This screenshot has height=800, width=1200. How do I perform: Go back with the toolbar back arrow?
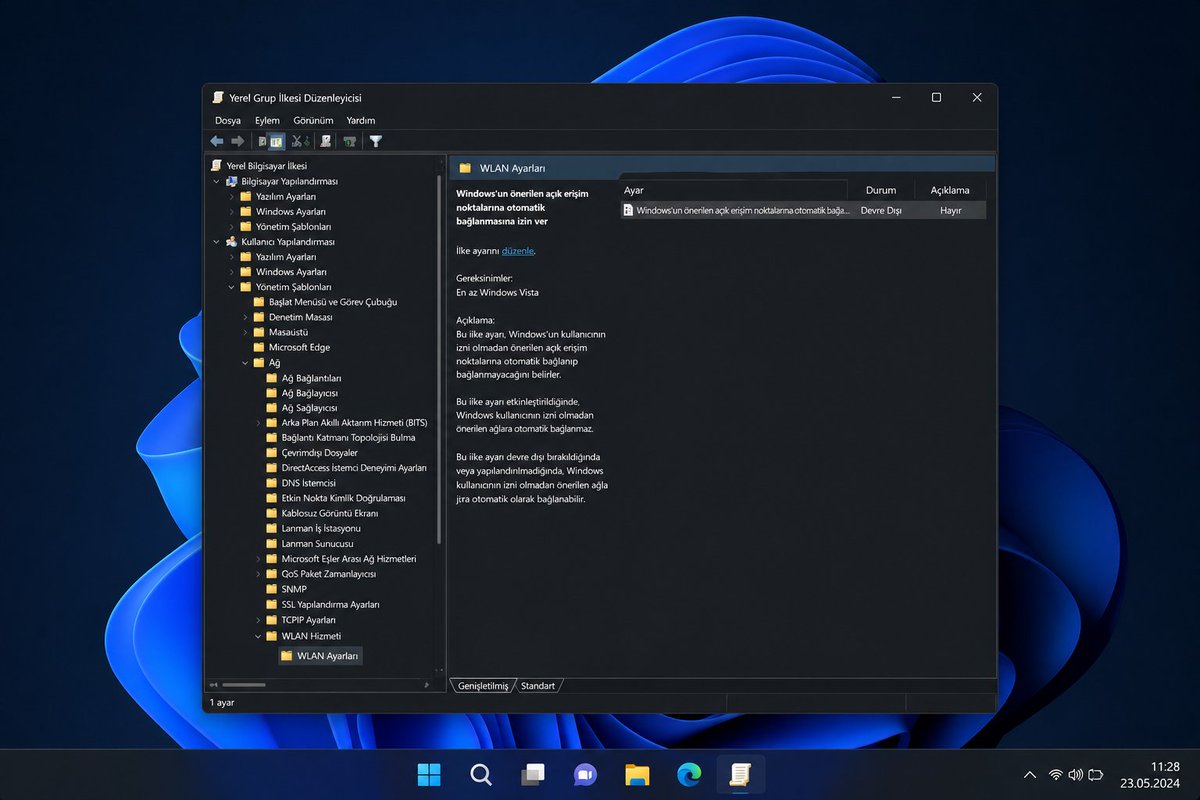(217, 142)
